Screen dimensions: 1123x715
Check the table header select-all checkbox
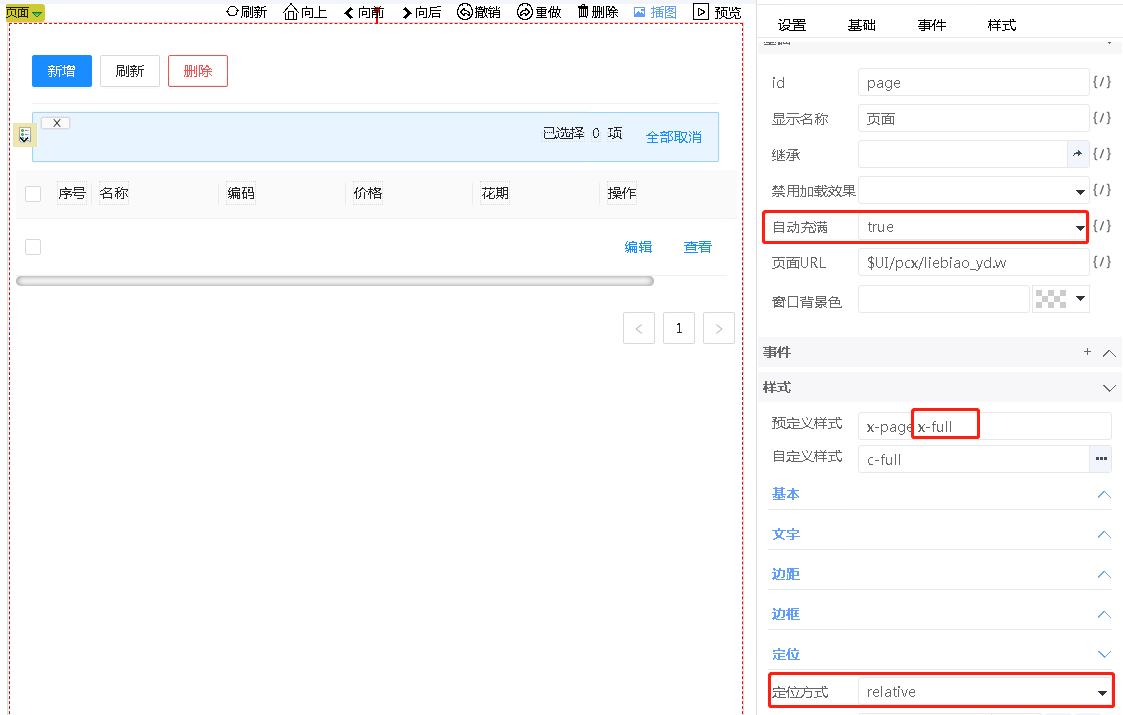tap(33, 194)
